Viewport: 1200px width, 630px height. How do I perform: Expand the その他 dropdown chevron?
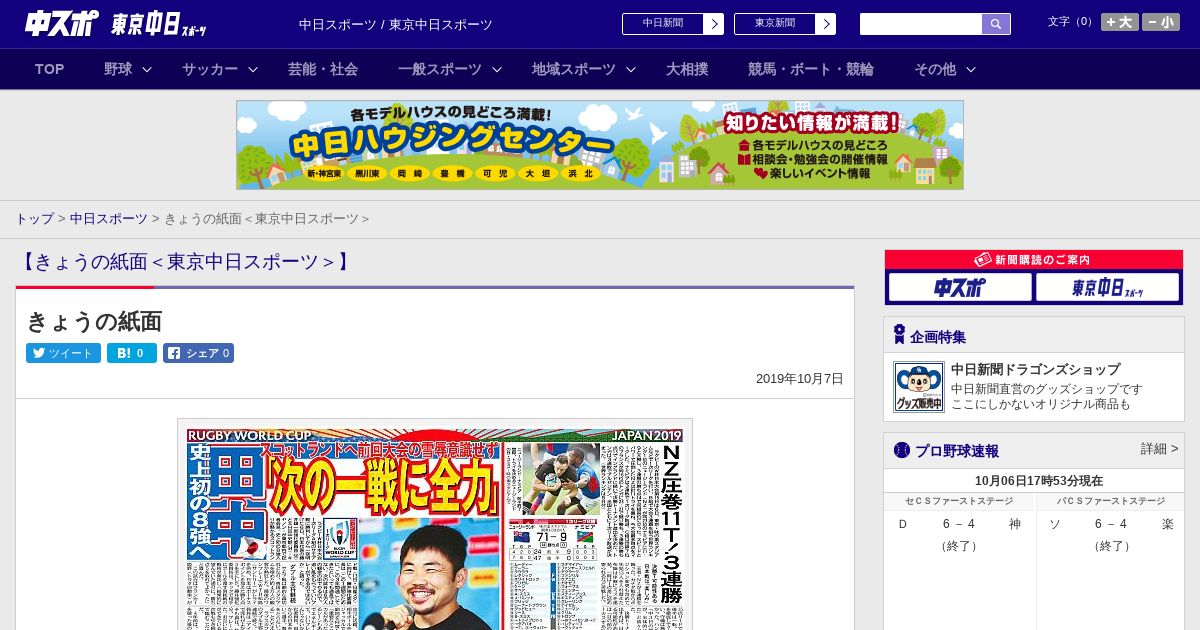[x=970, y=69]
